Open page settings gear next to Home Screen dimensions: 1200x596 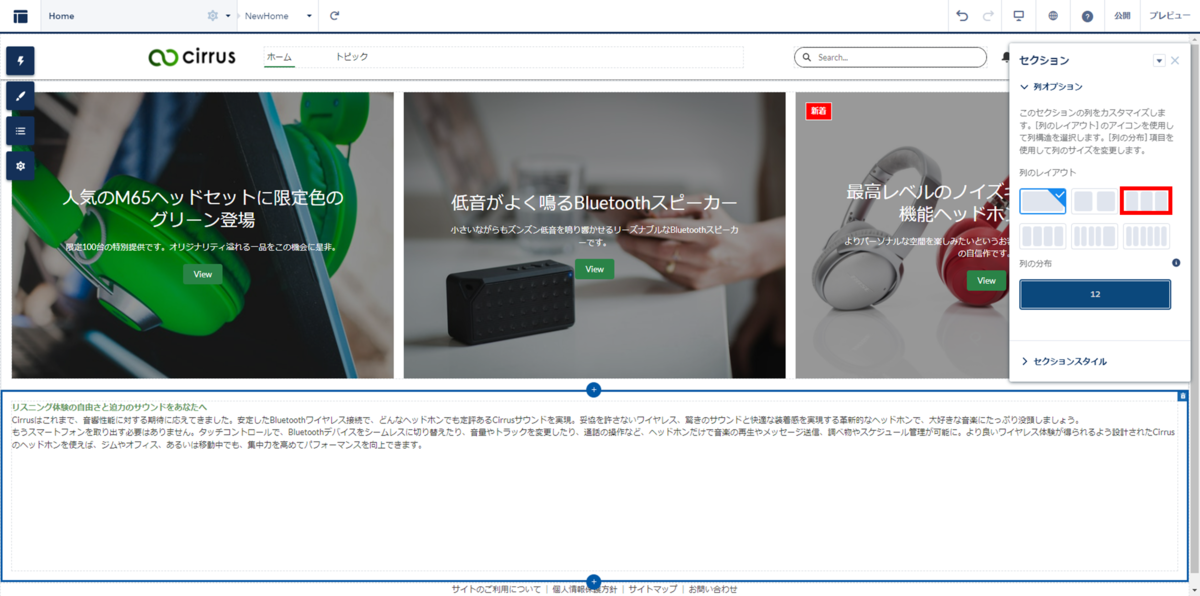[212, 16]
